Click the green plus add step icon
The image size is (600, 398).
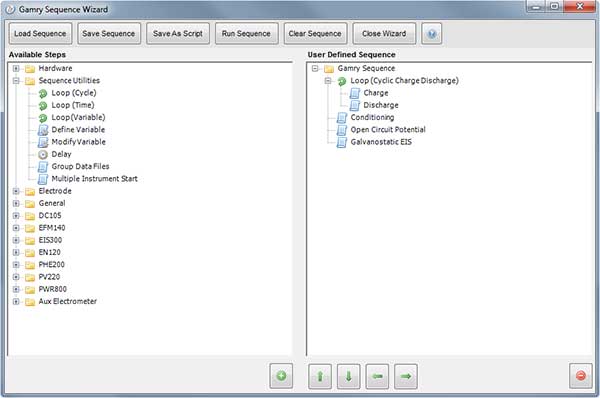(x=281, y=376)
